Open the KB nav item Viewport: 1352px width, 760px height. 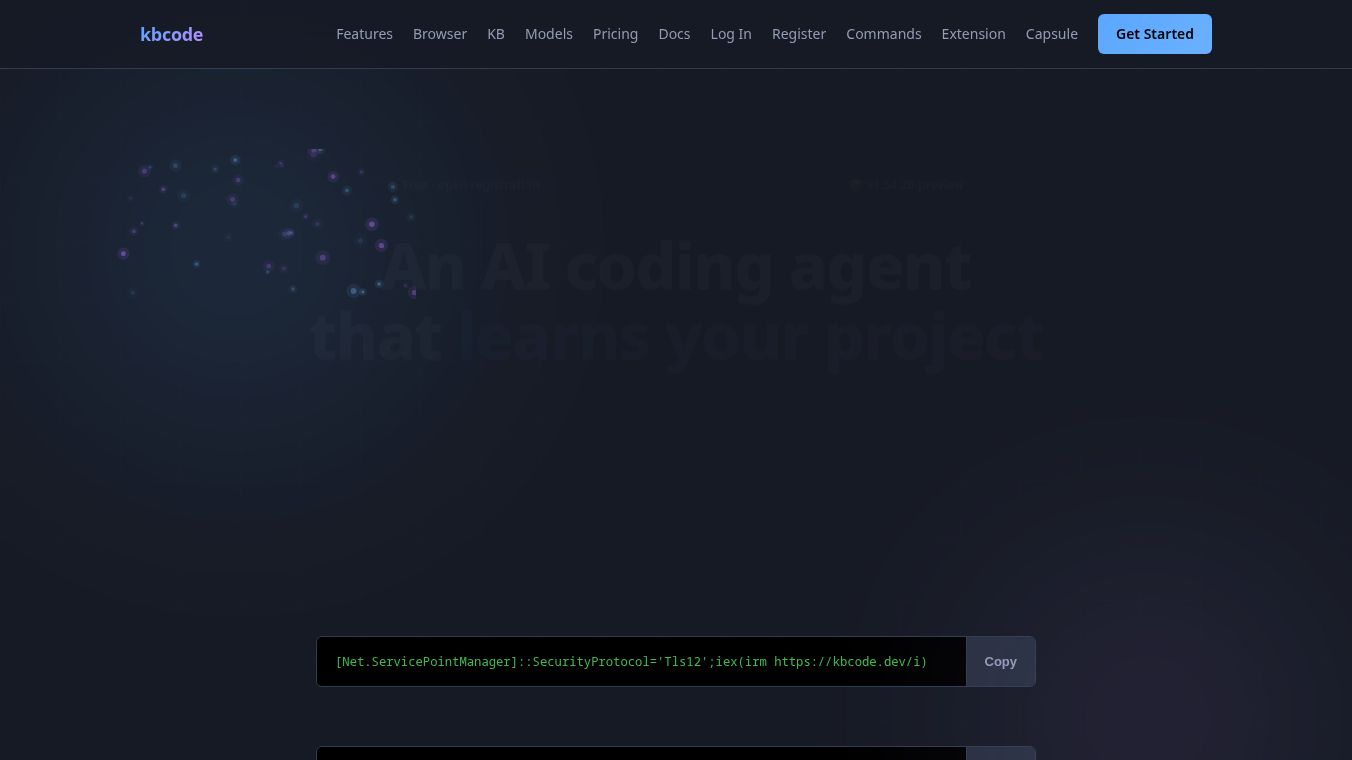point(496,34)
